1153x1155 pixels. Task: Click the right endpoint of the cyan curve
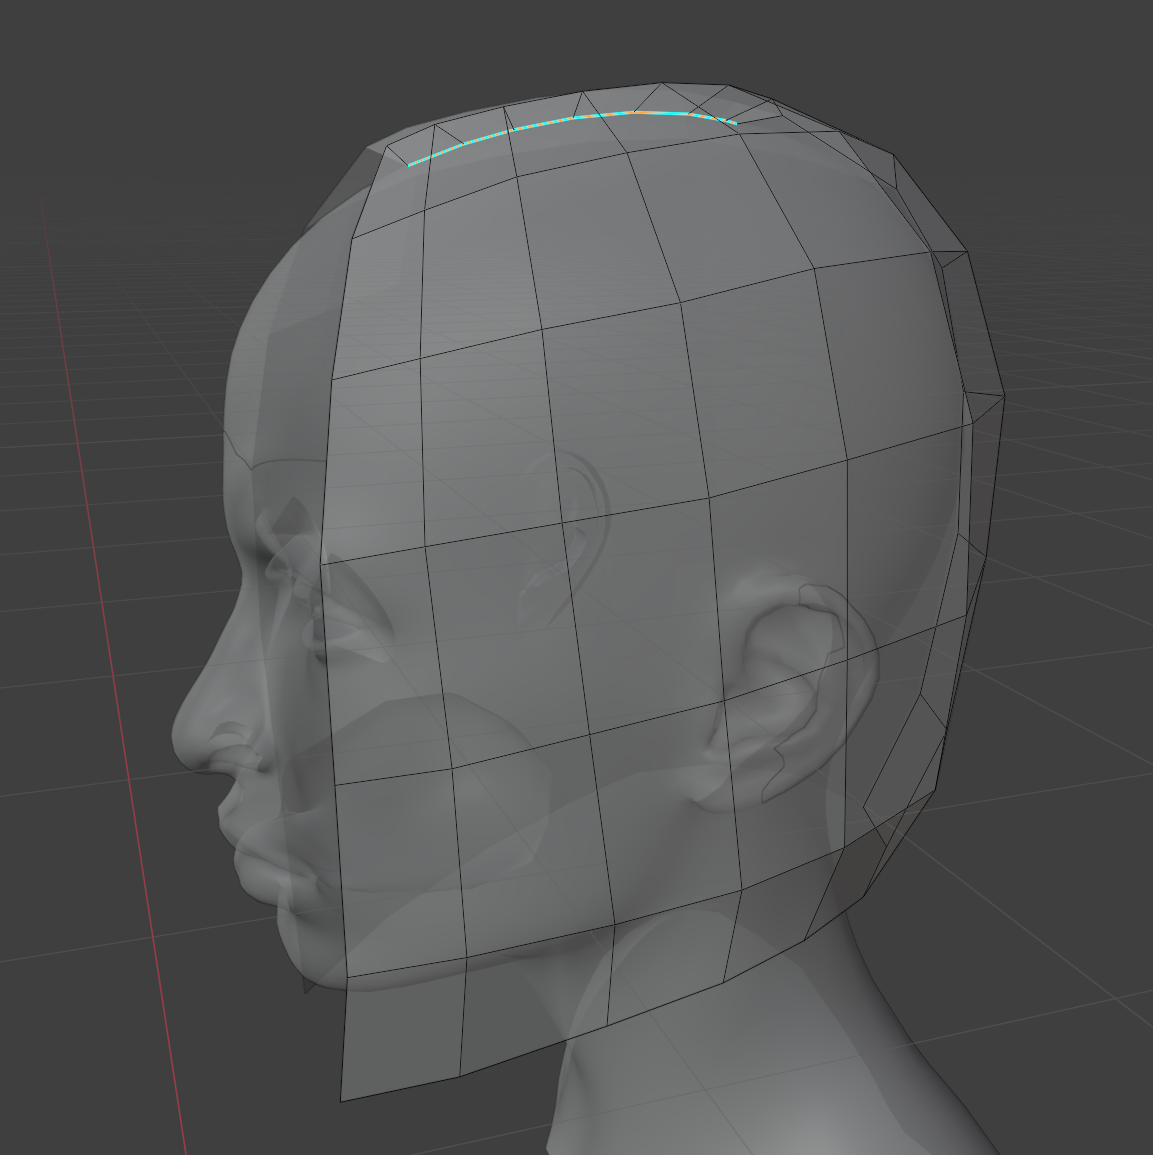click(x=736, y=124)
